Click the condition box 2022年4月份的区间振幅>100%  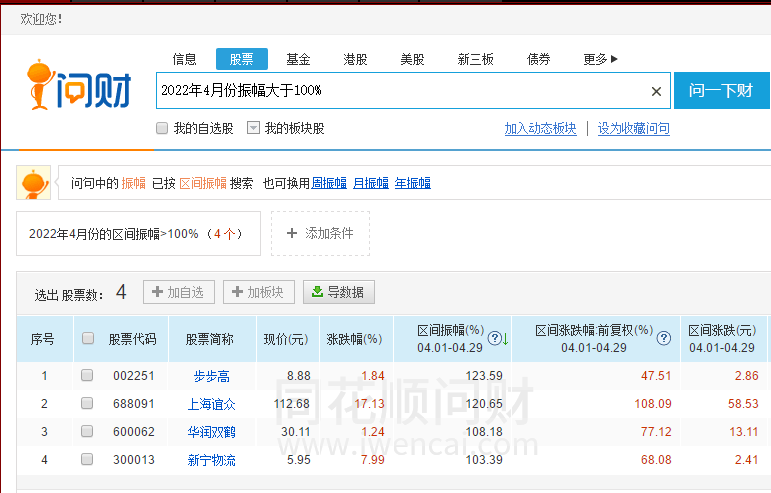pos(138,233)
